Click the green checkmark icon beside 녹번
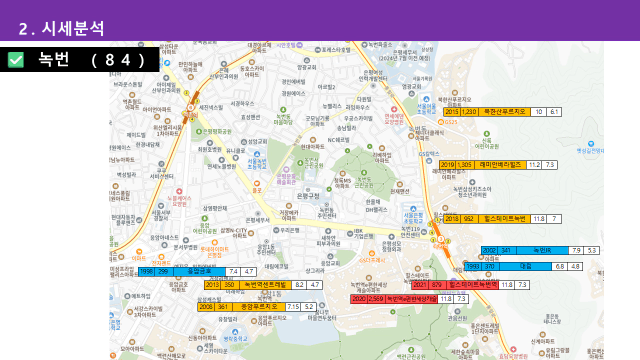 pyautogui.click(x=16, y=60)
